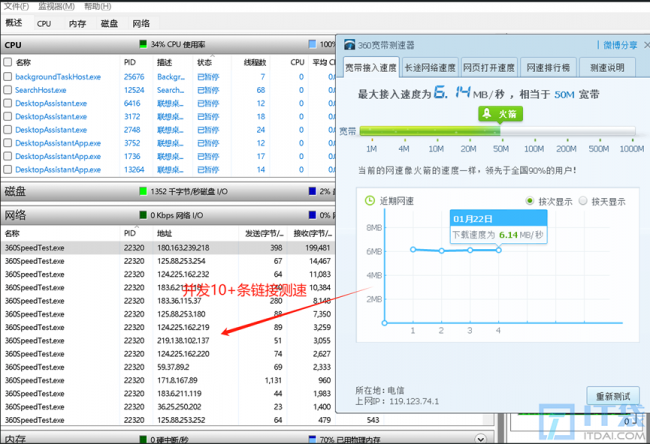Click the green 宽带 speed progress bar
The height and width of the screenshot is (444, 650).
430,131
